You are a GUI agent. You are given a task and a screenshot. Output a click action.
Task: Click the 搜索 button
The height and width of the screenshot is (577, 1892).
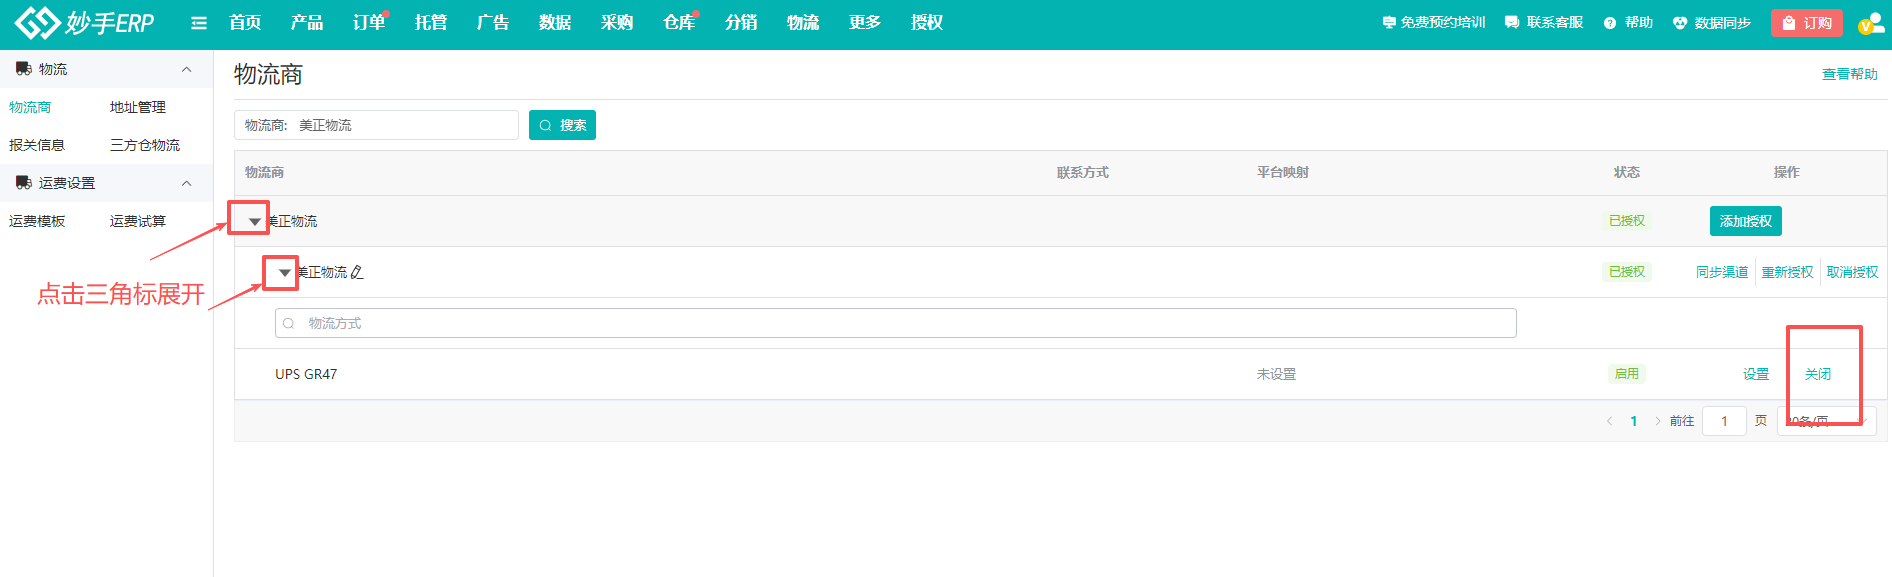coord(562,125)
